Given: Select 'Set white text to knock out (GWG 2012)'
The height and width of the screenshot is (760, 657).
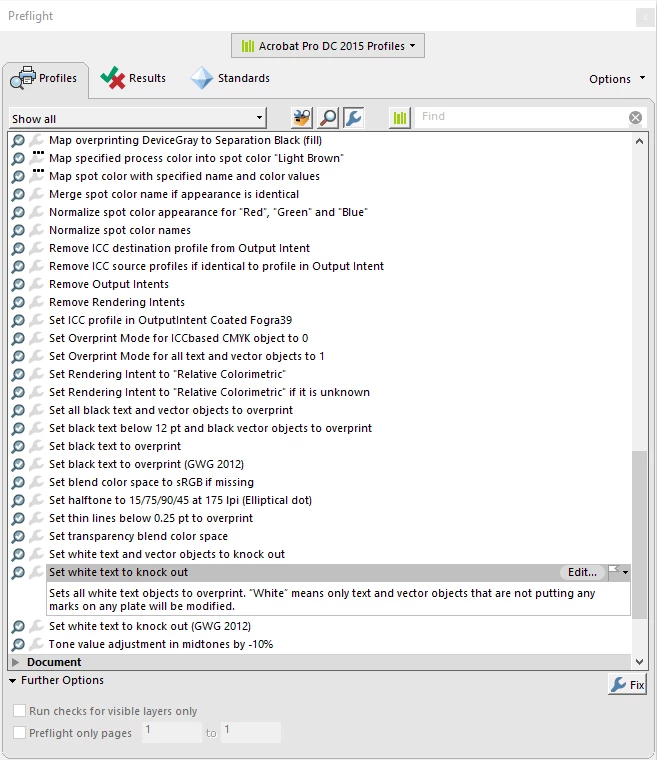Looking at the screenshot, I should (x=150, y=626).
